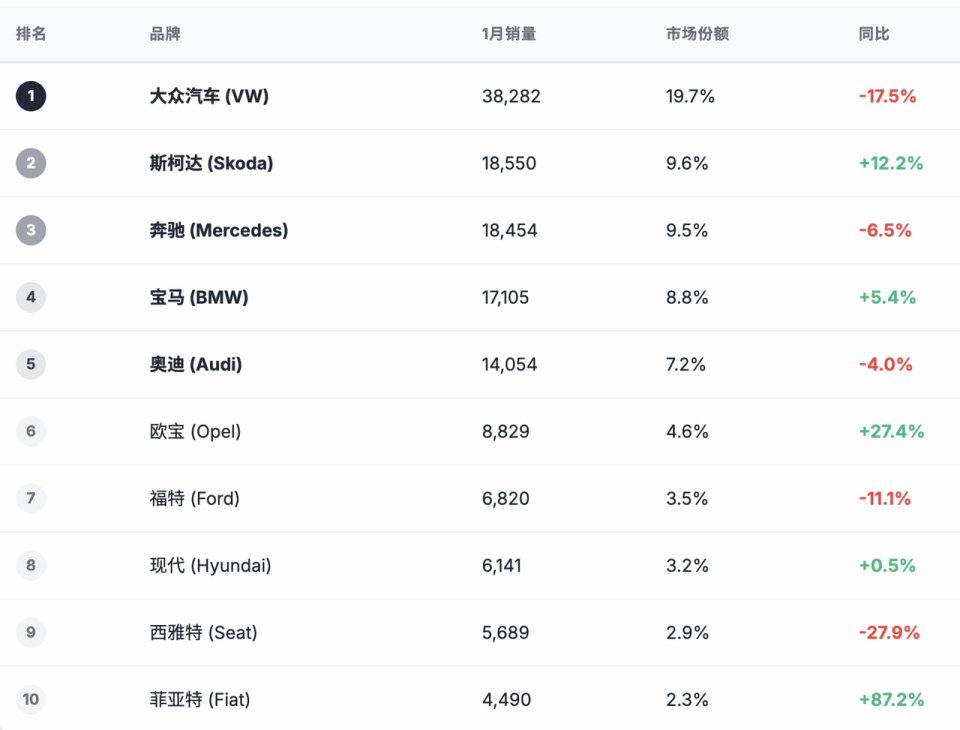The image size is (960, 730).
Task: Click the 同比 column header
Action: 873,34
